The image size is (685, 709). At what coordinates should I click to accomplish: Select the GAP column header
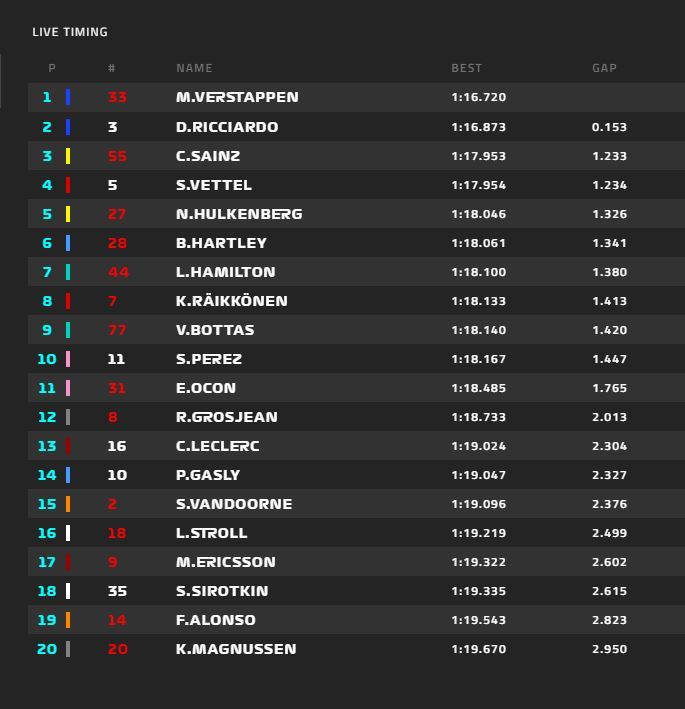(x=605, y=68)
